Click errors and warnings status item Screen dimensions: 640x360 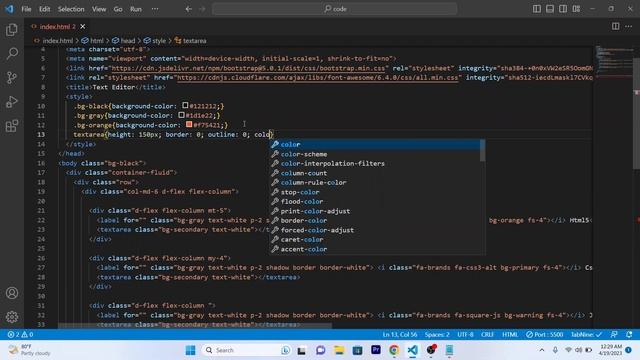click(x=20, y=334)
